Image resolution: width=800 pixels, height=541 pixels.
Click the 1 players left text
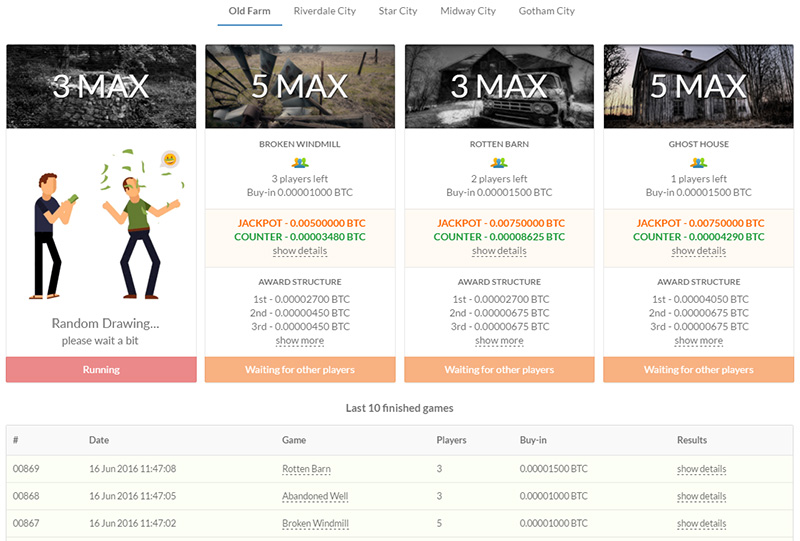[x=698, y=179]
